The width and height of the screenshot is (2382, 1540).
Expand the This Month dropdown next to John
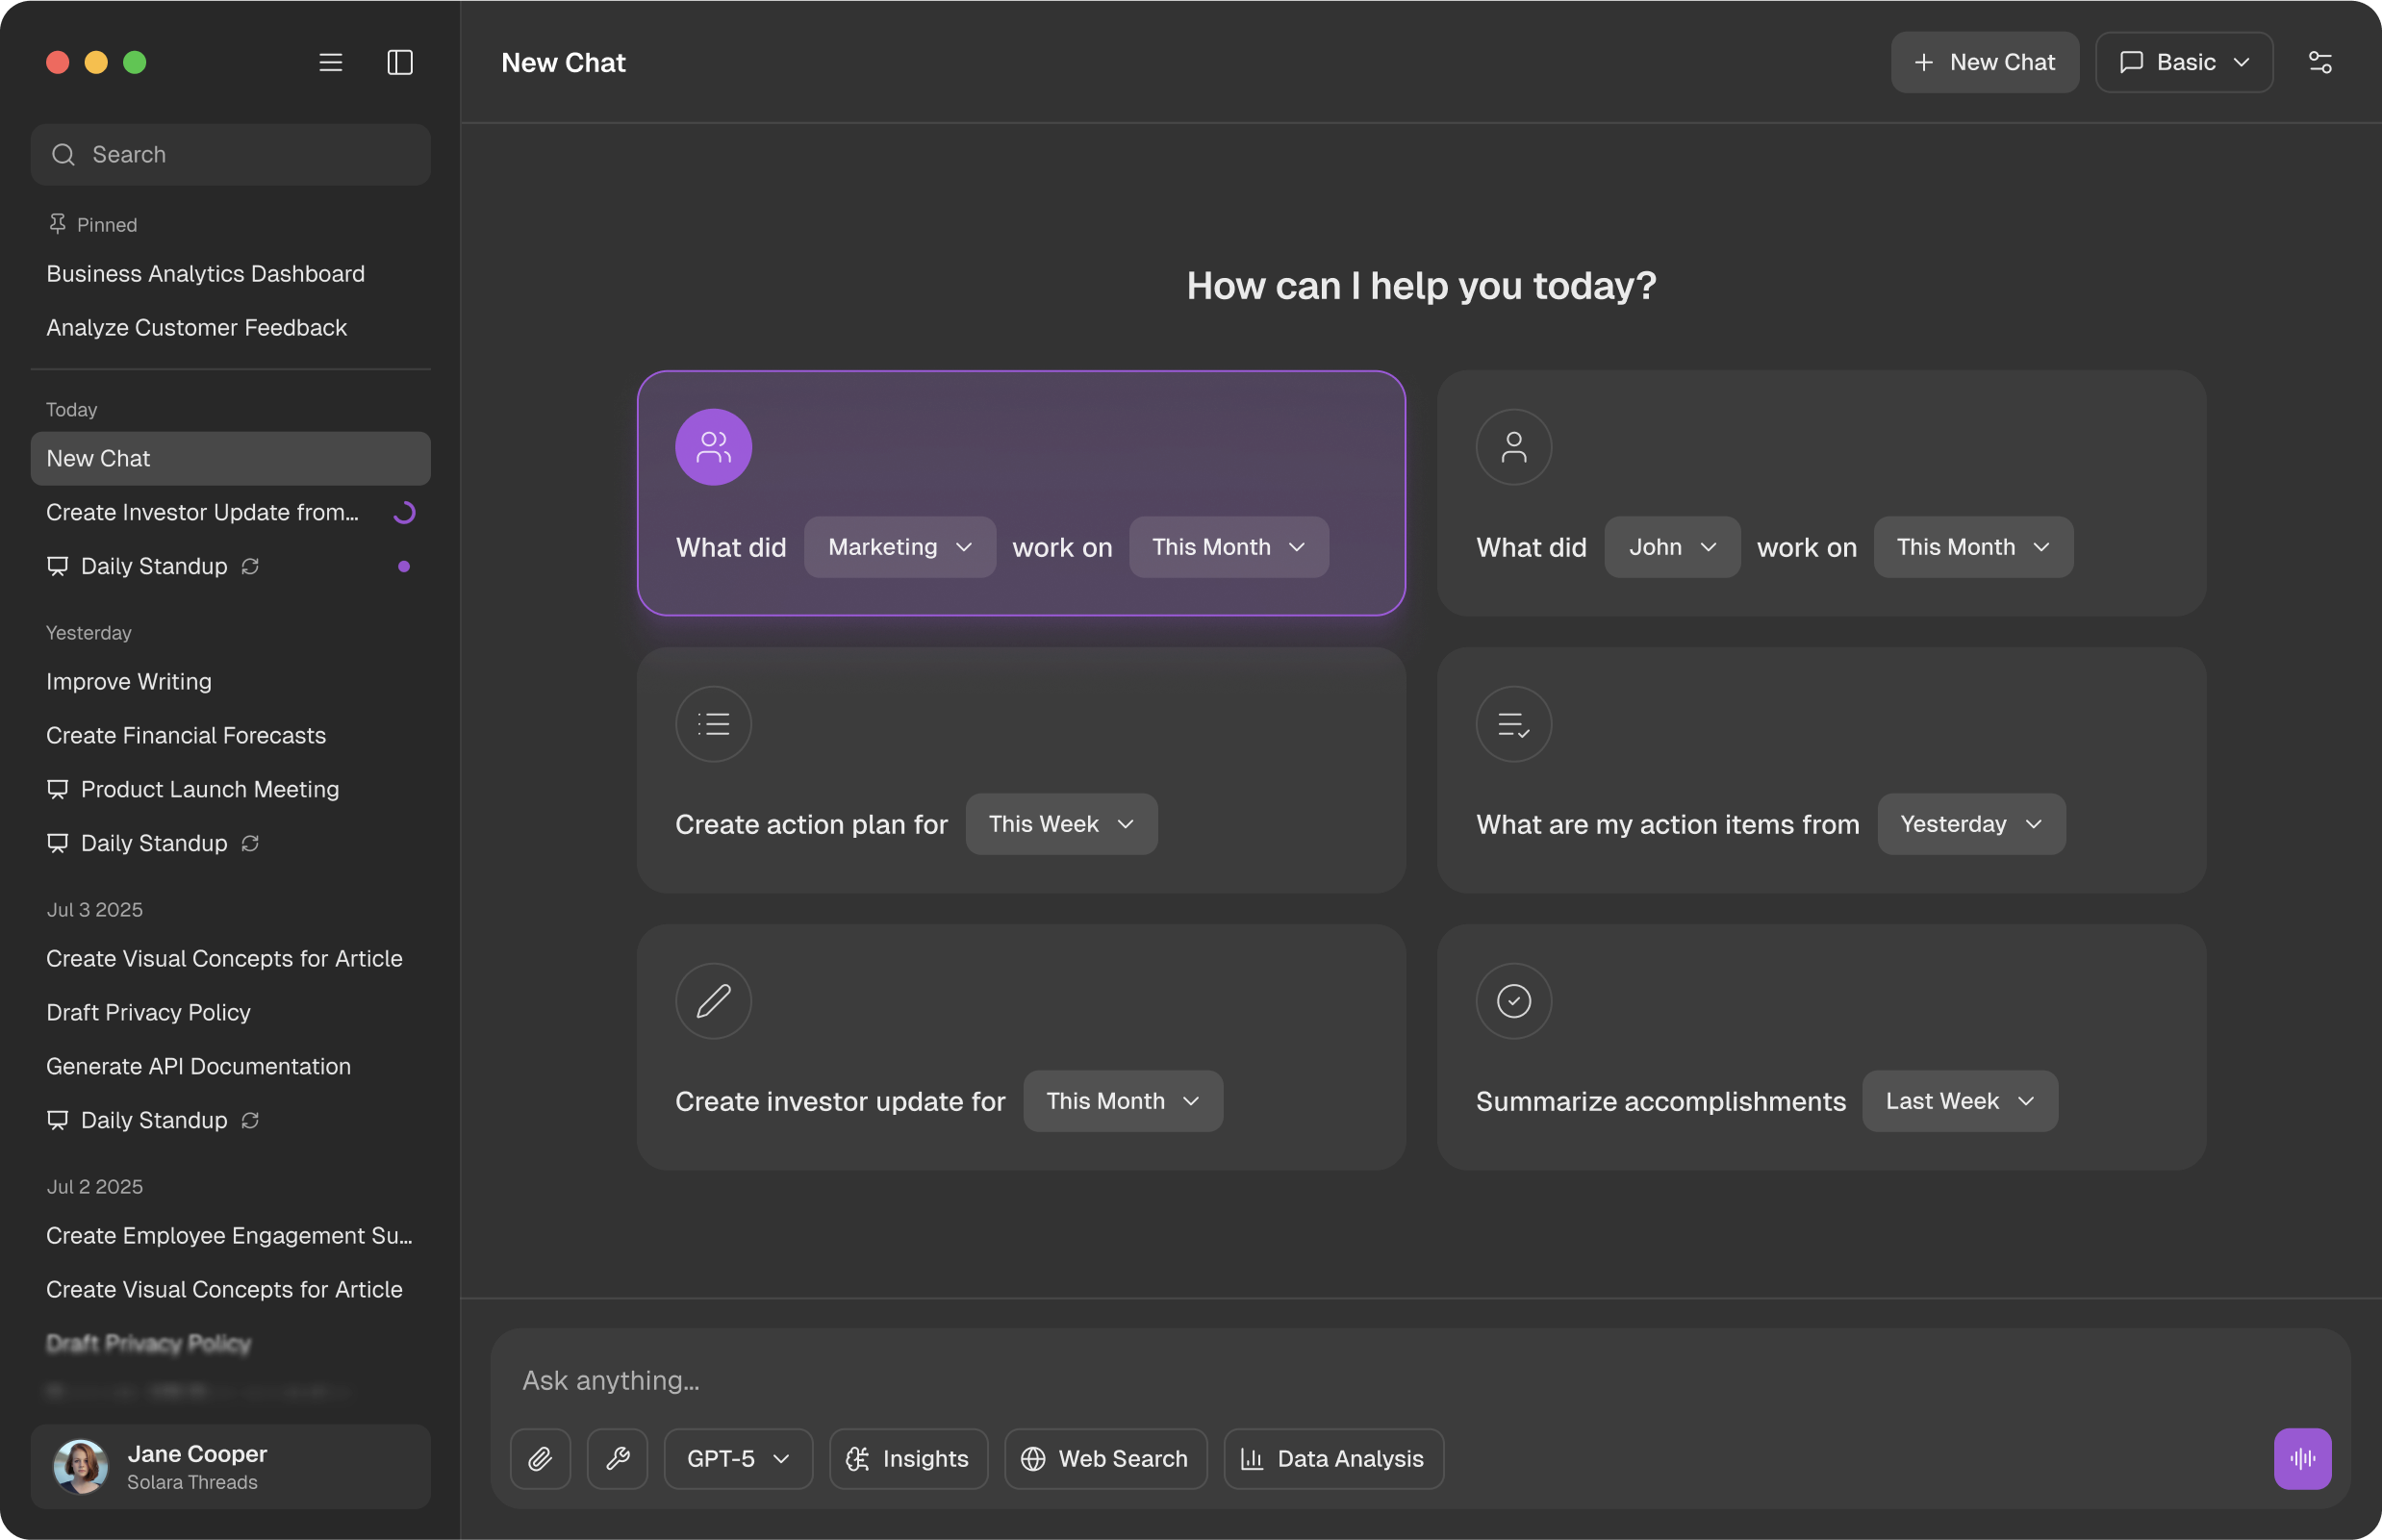pyautogui.click(x=1971, y=547)
